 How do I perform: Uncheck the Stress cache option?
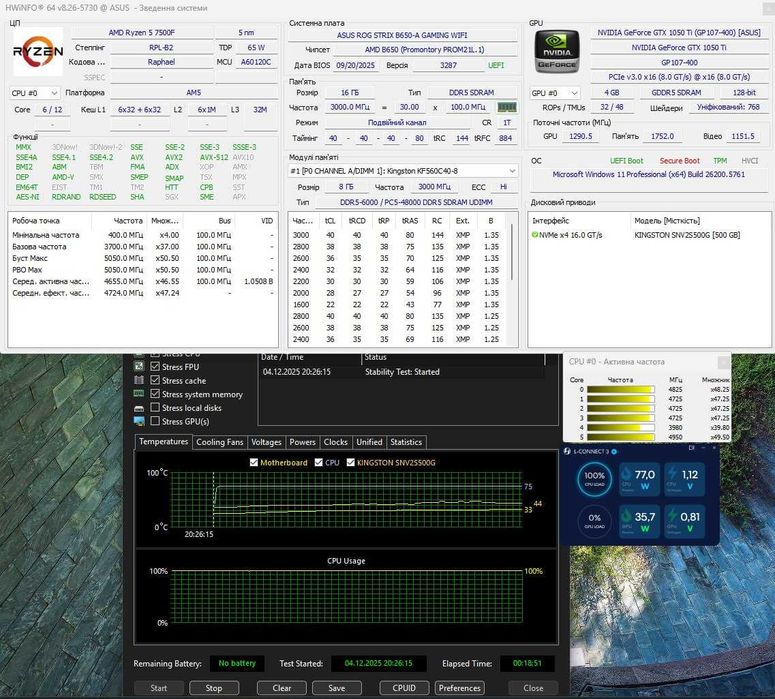155,380
